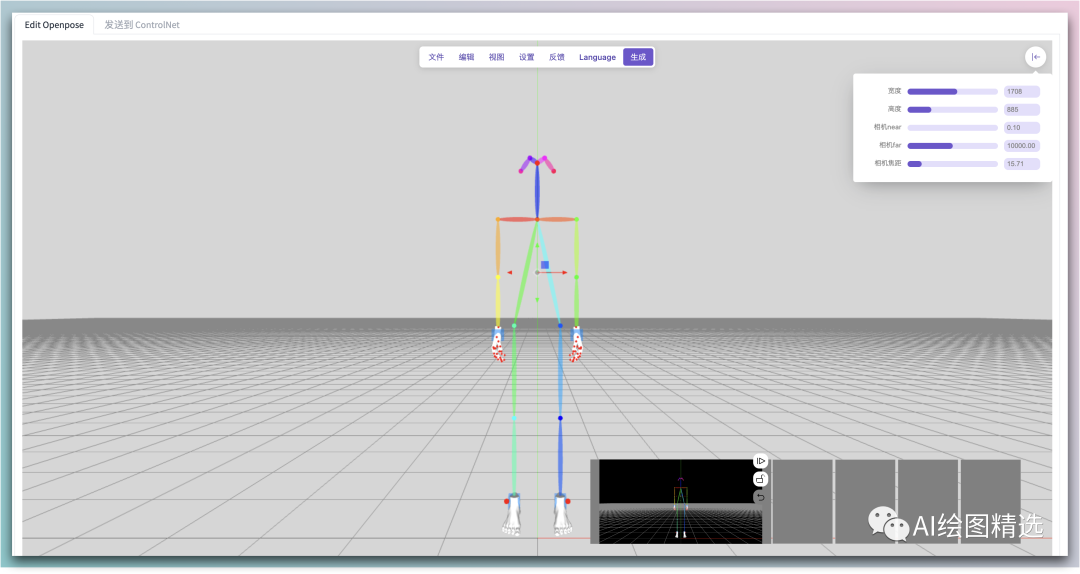Open the Language menu
The image size is (1080, 574).
[x=597, y=57]
